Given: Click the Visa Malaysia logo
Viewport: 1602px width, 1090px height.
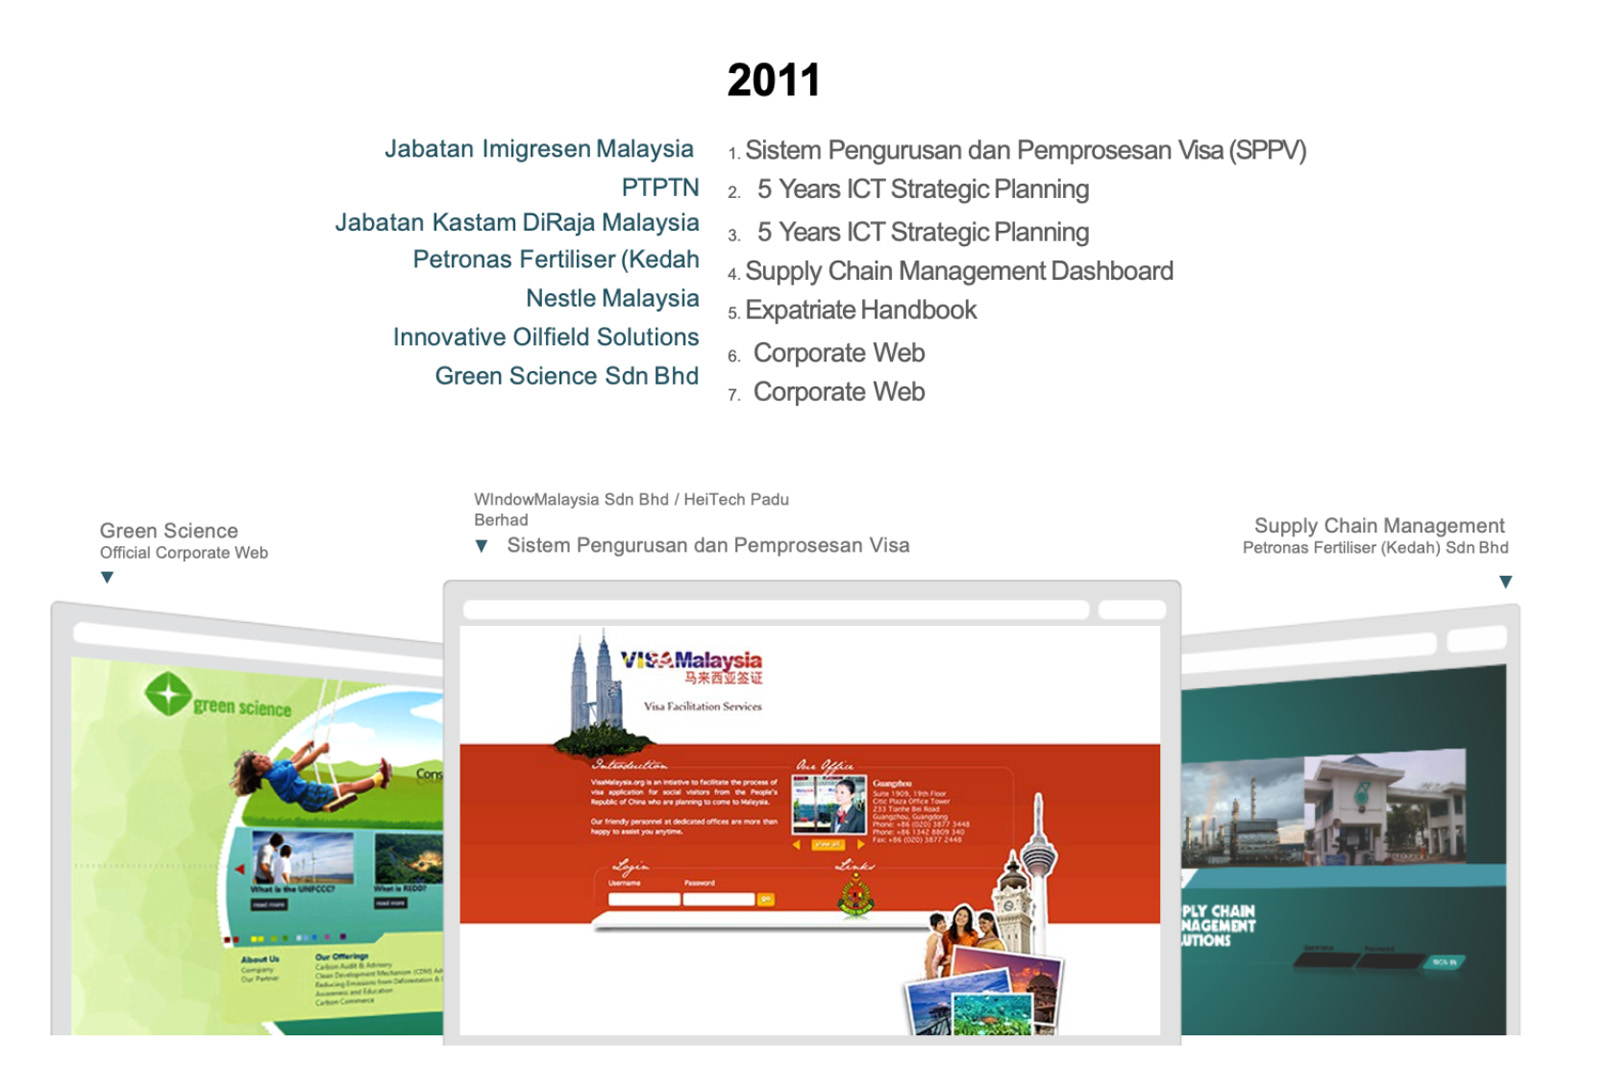Looking at the screenshot, I should (691, 667).
